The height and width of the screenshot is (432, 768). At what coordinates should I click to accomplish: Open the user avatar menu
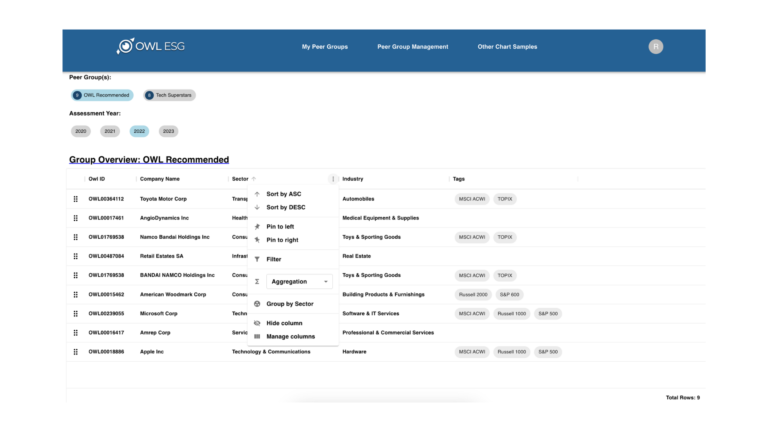(655, 47)
